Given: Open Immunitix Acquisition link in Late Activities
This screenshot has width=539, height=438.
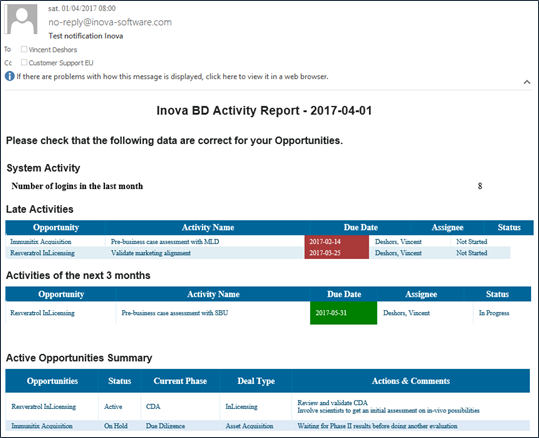Looking at the screenshot, I should 41,242.
